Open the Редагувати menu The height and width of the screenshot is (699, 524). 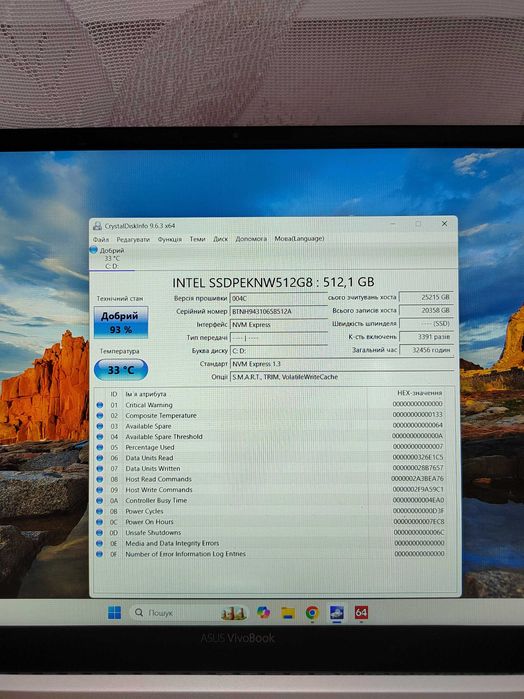133,239
